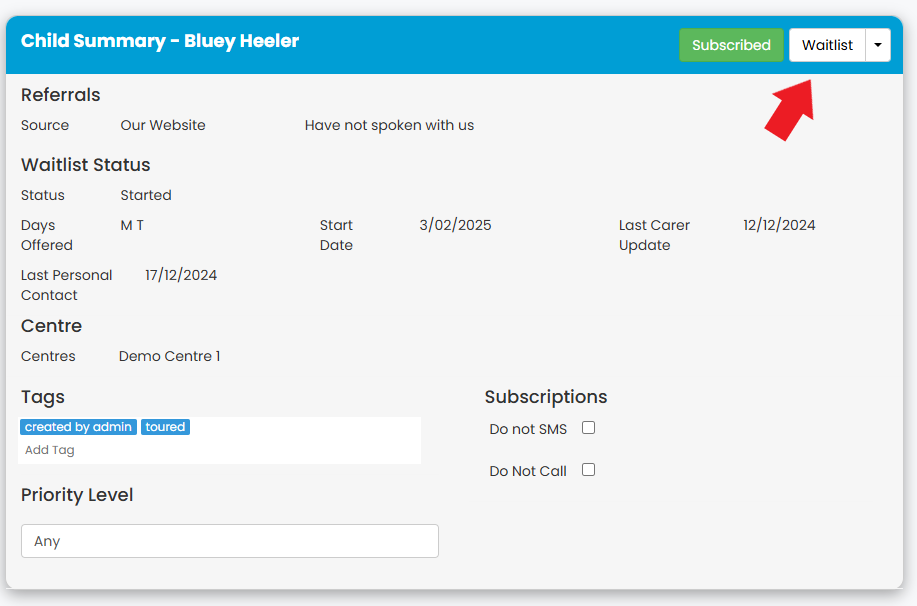Click the 'Do not SMS' label text
Viewport: 917px width, 606px height.
(x=528, y=429)
